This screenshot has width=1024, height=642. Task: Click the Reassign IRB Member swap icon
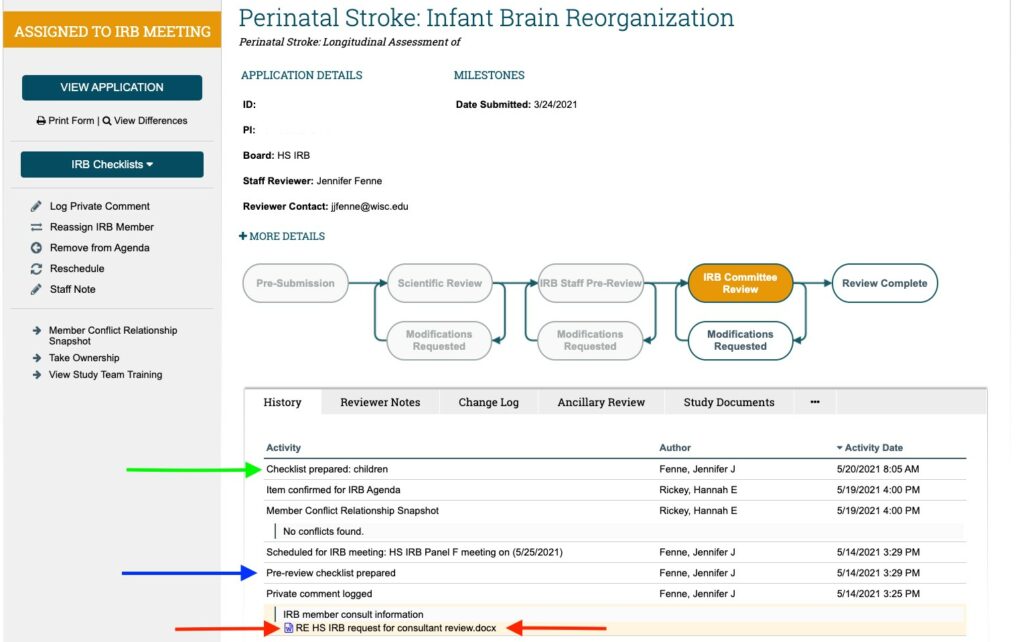point(37,227)
